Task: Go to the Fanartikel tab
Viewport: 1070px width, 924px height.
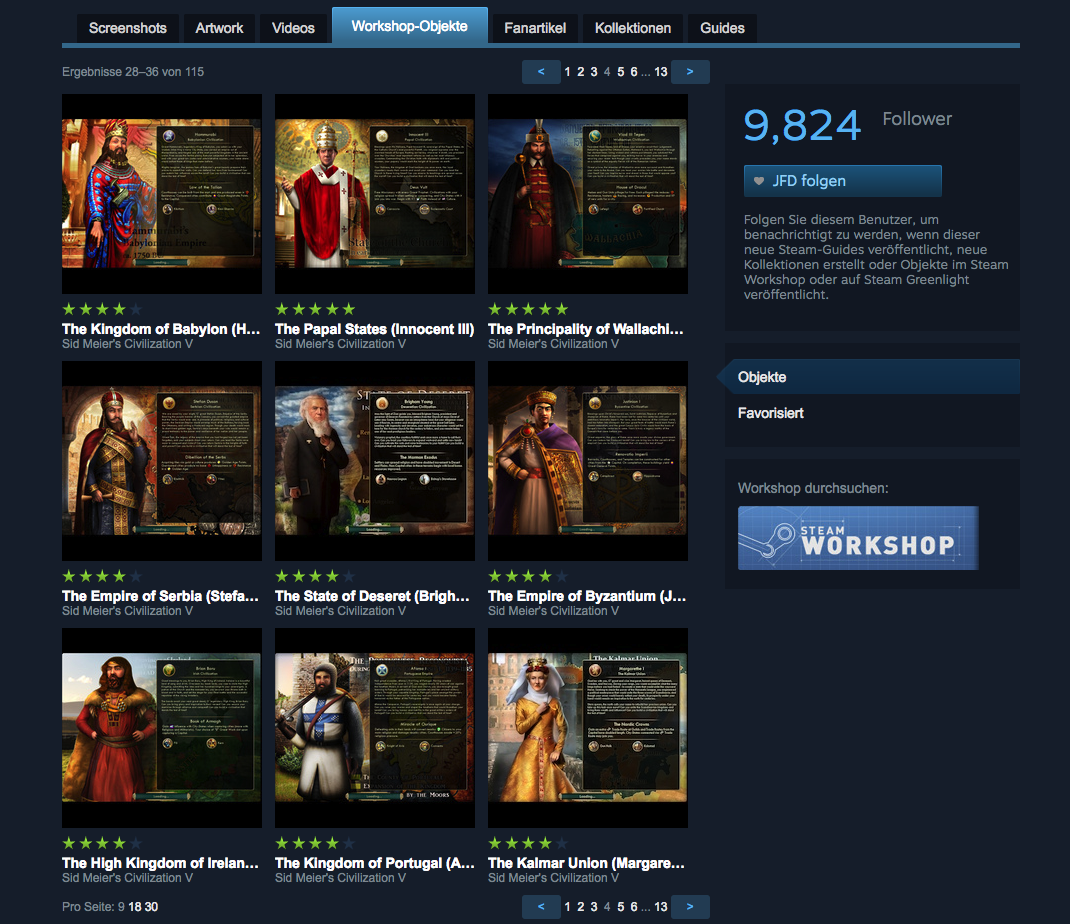Action: coord(535,28)
